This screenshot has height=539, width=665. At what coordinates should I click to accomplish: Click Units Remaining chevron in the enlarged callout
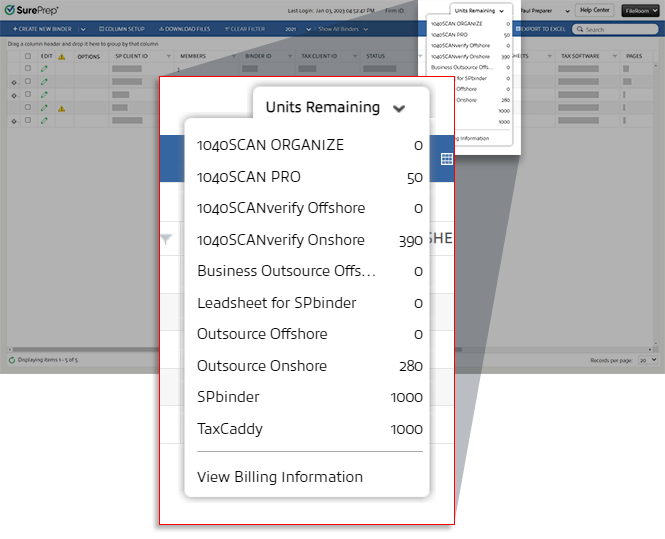coord(399,108)
